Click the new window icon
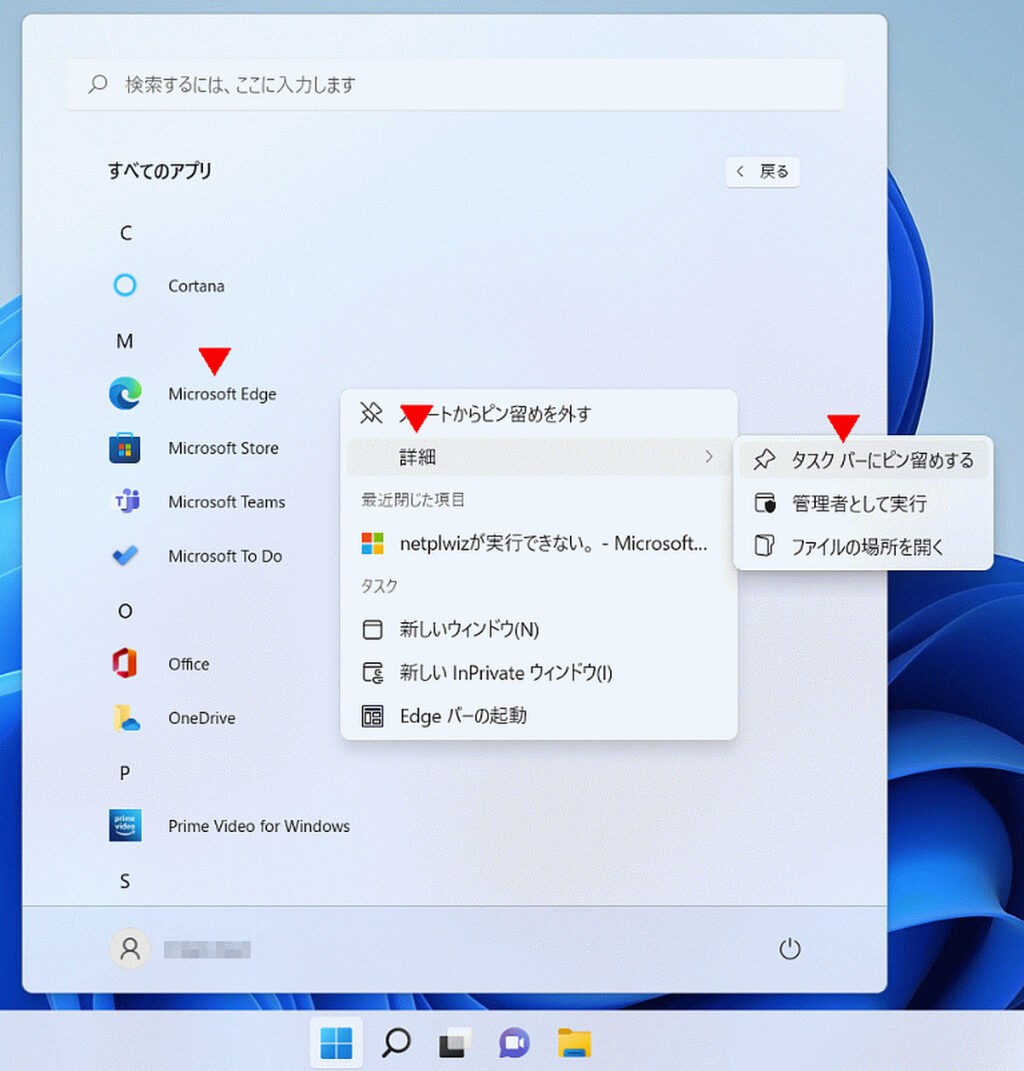 (372, 629)
